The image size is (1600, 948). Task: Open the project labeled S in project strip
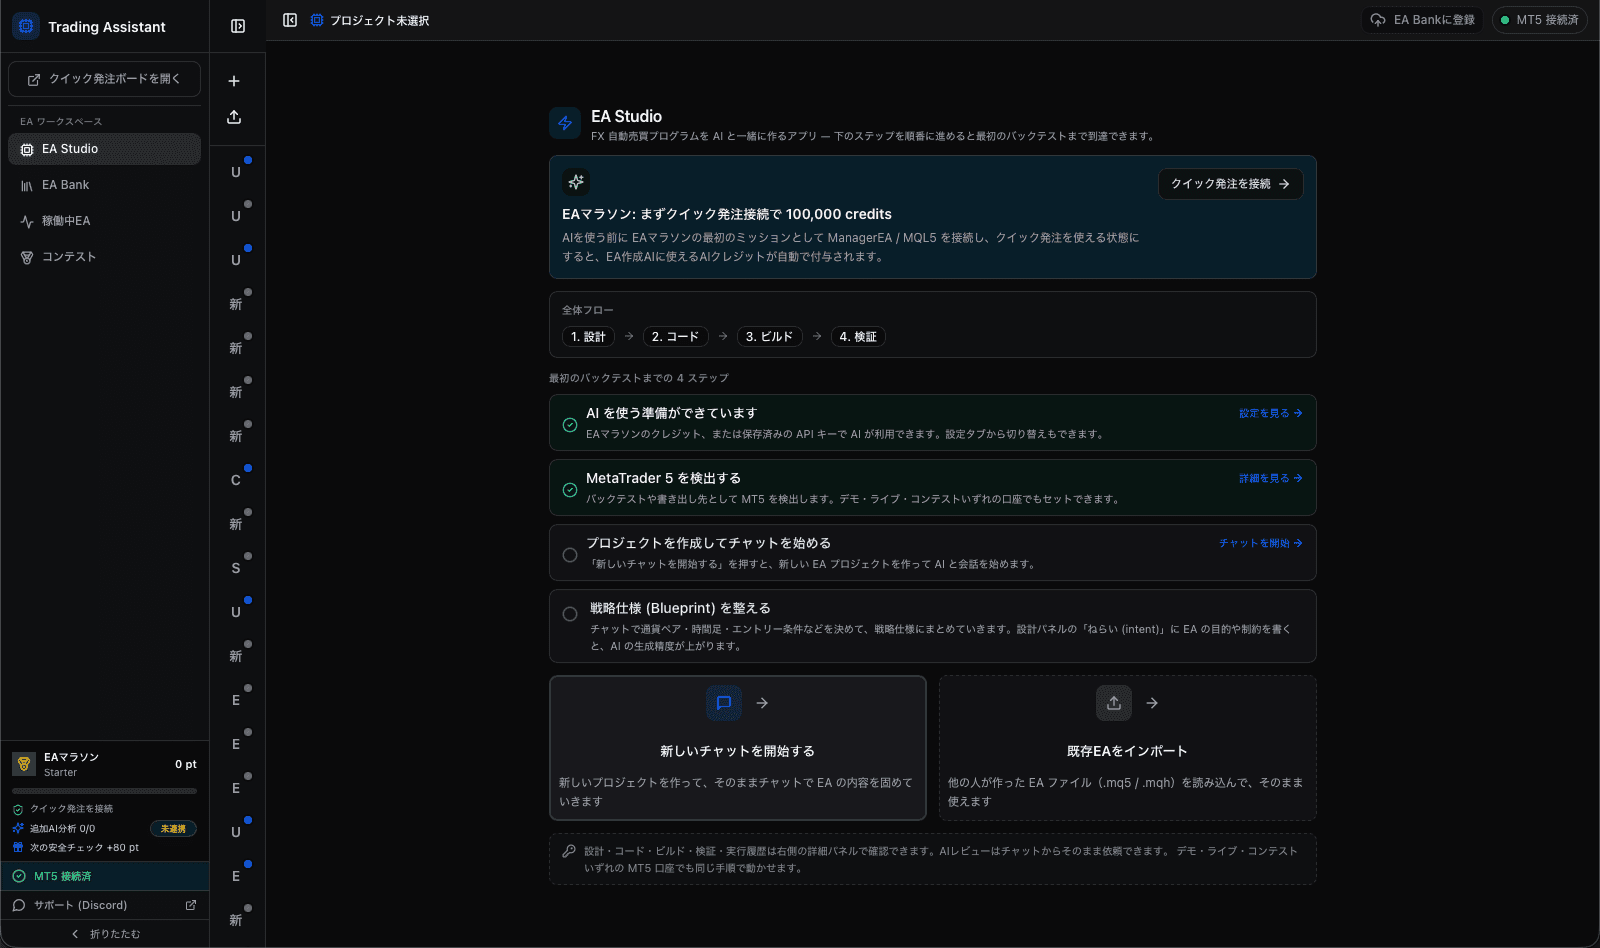(236, 568)
